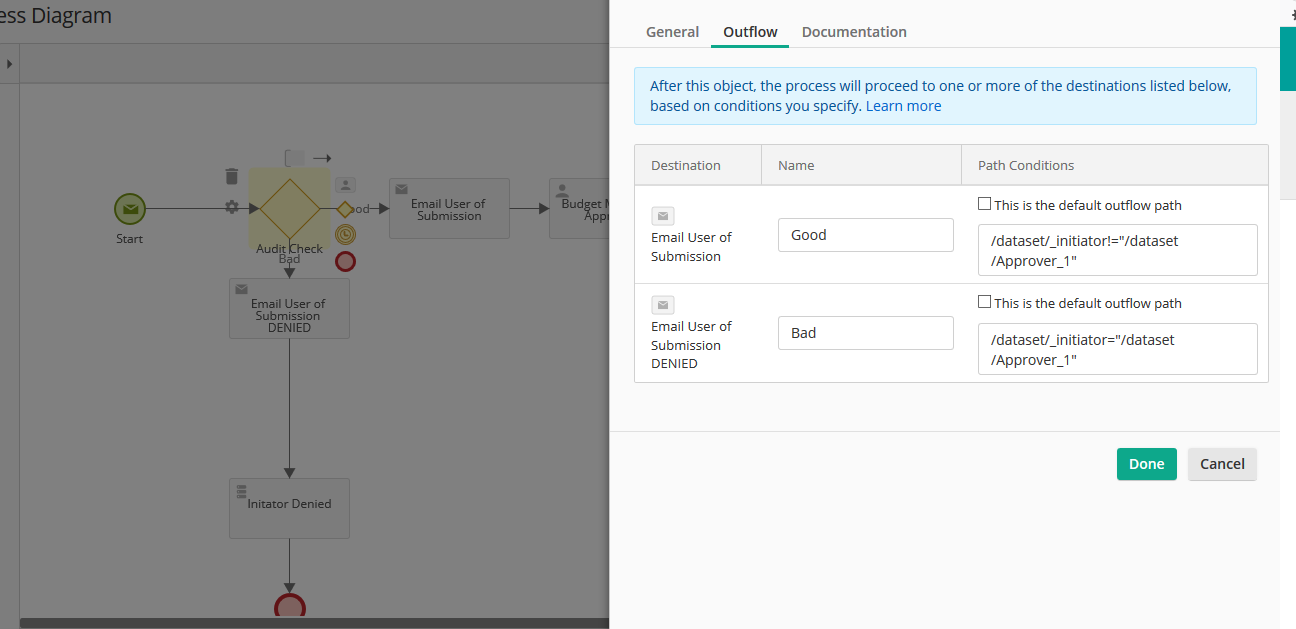
Task: Click the Cancel button
Action: click(1222, 464)
